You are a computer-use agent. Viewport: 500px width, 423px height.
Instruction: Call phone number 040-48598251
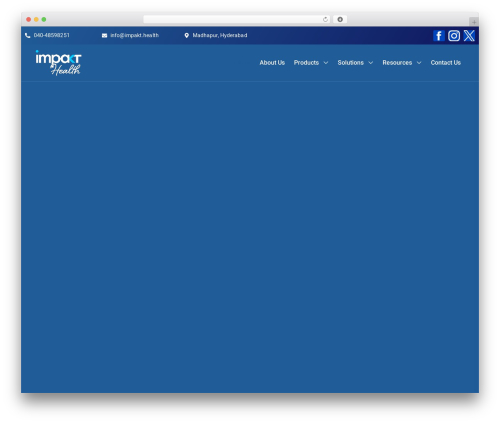[52, 35]
